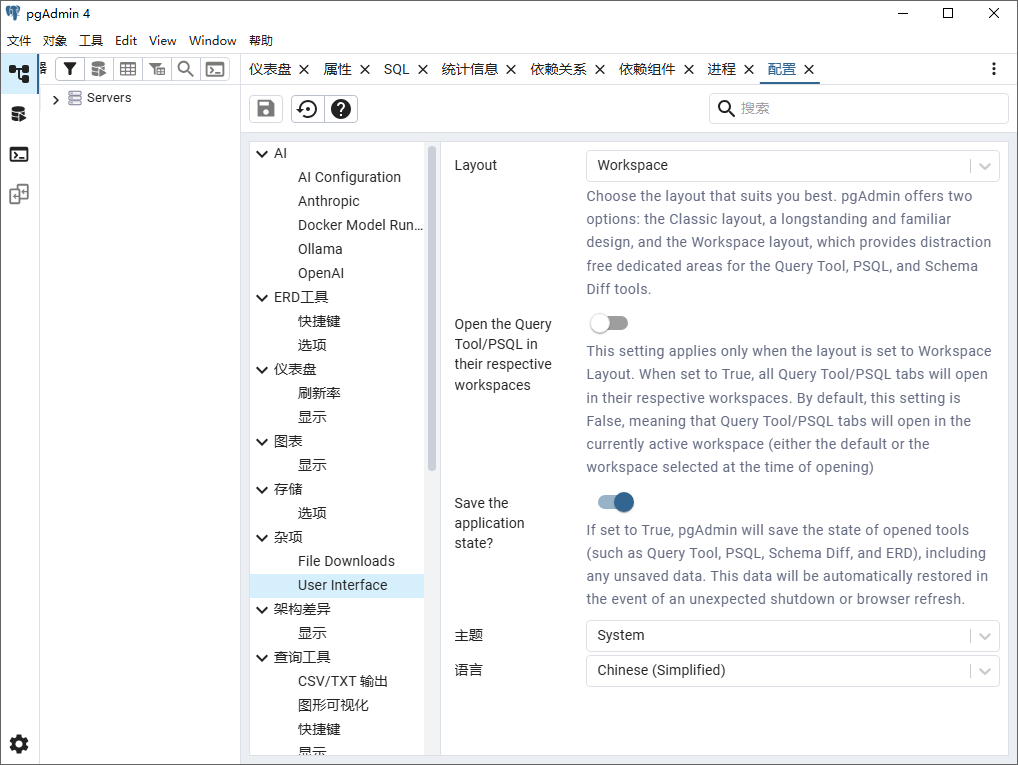Close the 依赖关系 tab
The image size is (1018, 765).
pos(600,69)
